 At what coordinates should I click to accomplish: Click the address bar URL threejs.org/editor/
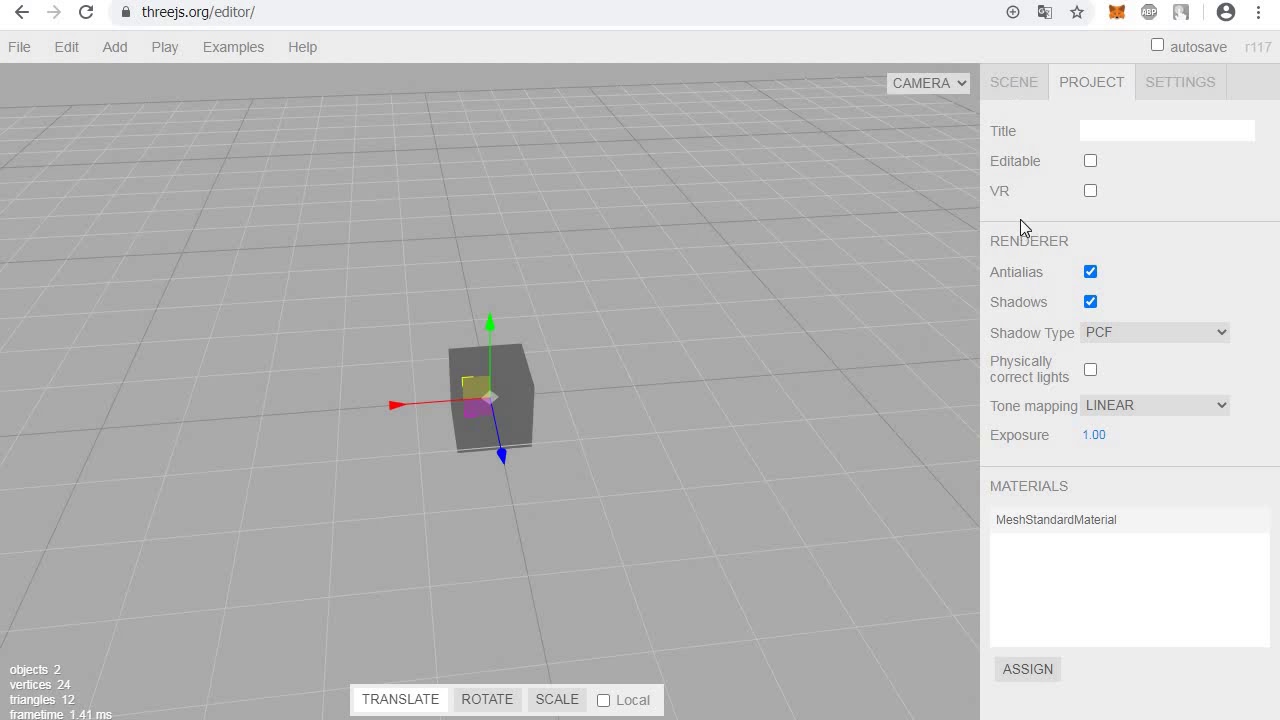click(x=198, y=12)
